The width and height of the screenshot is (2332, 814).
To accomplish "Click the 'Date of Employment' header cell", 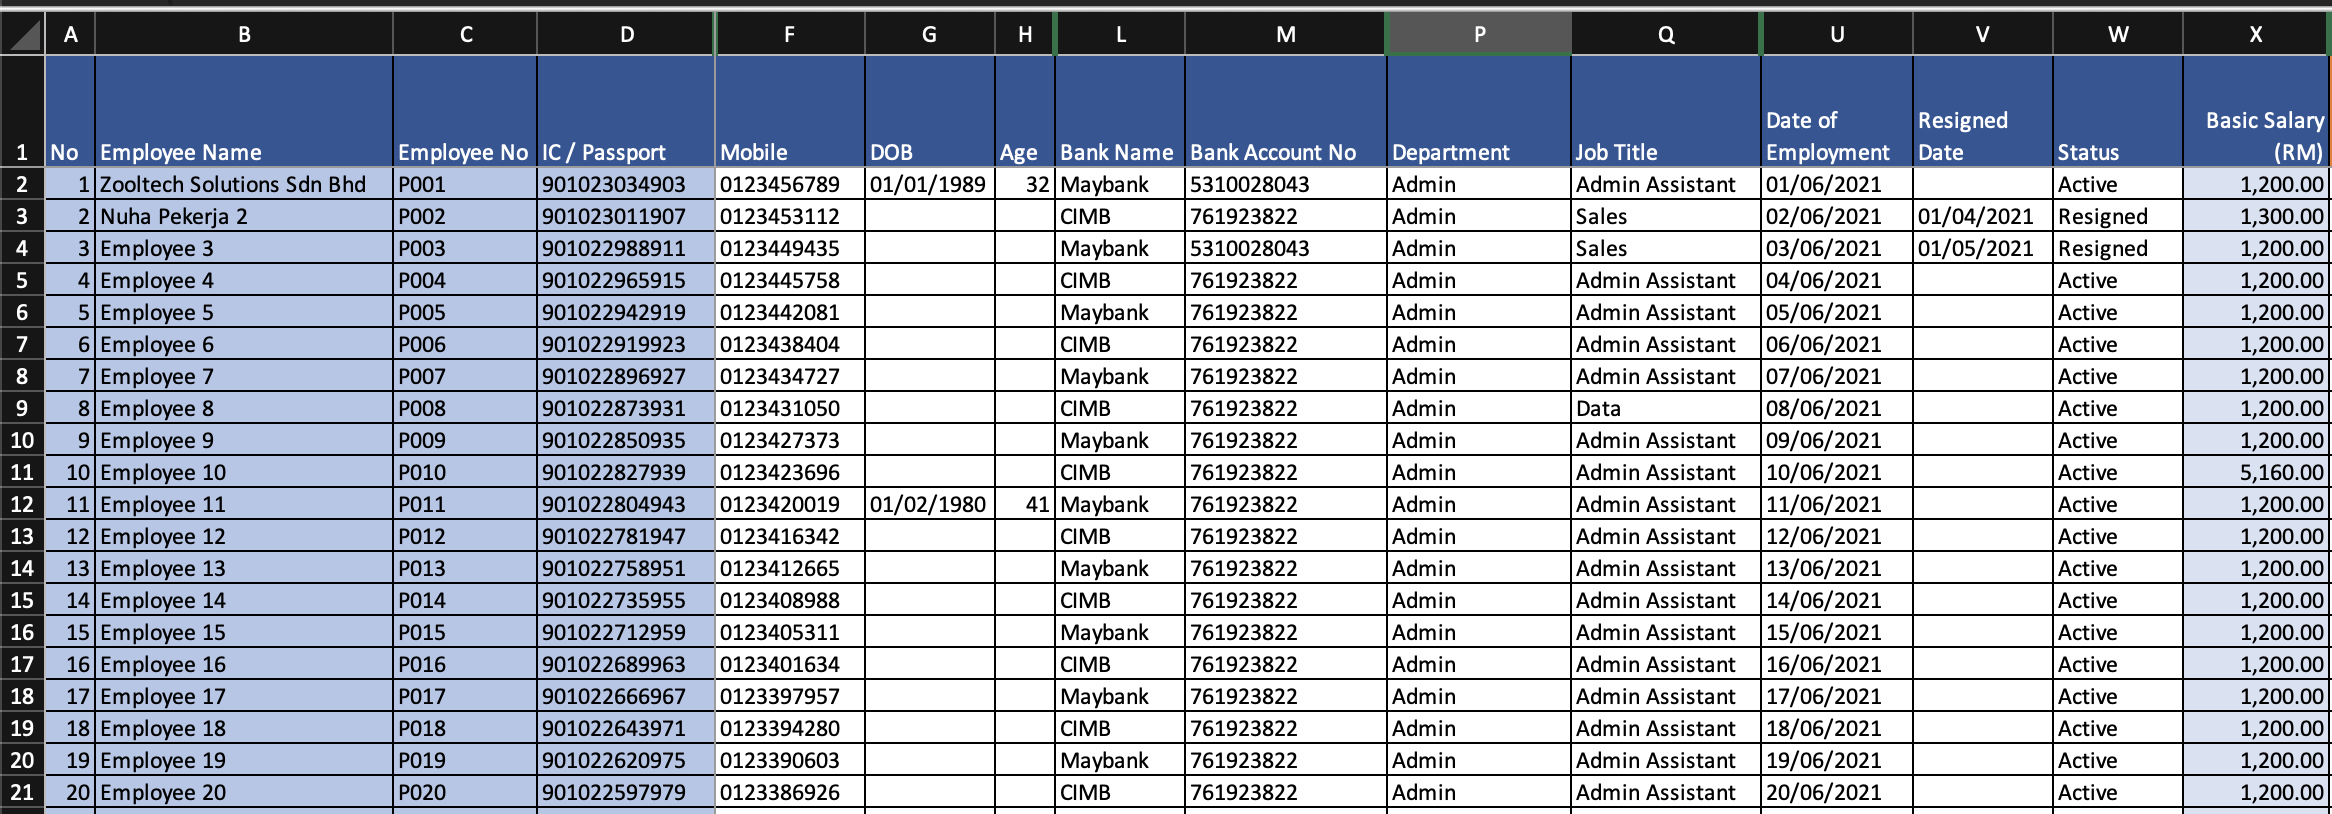I will tap(1837, 111).
